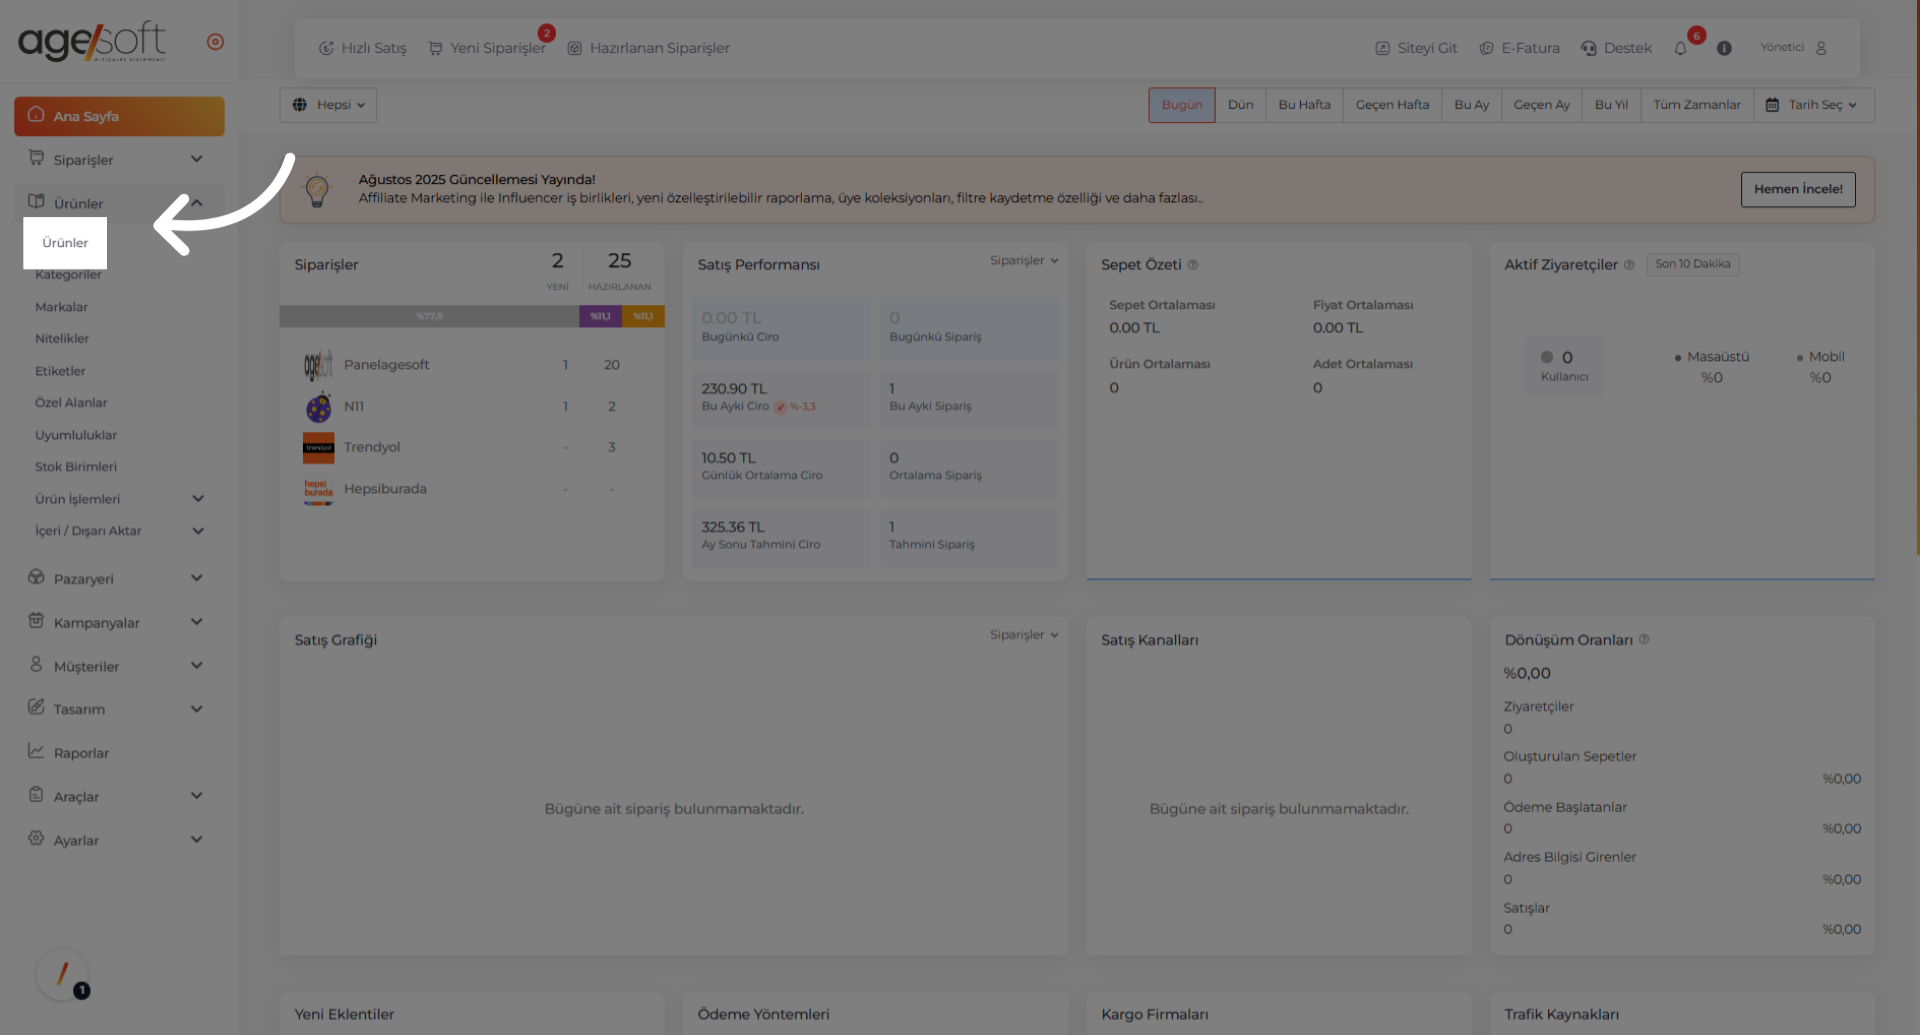Open Kategoriler submenu item
Screen dimensions: 1920x1035
pos(68,275)
